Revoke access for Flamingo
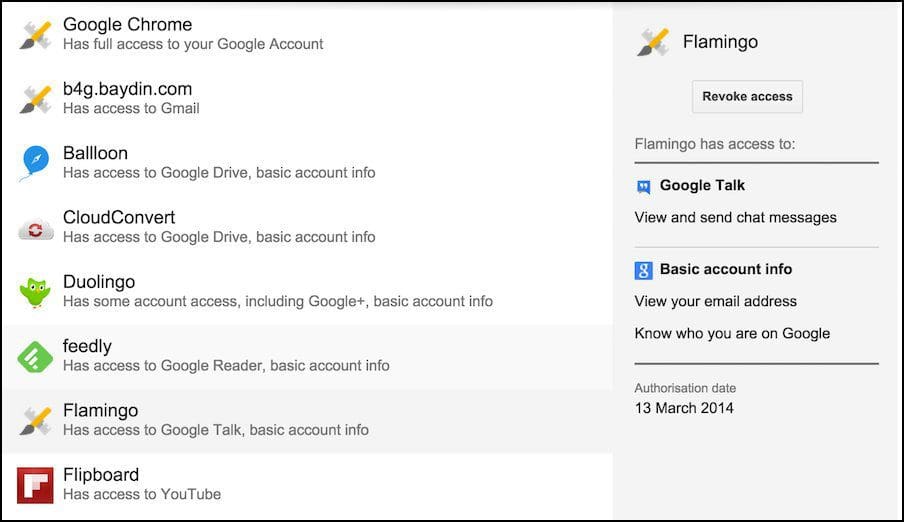 747,96
